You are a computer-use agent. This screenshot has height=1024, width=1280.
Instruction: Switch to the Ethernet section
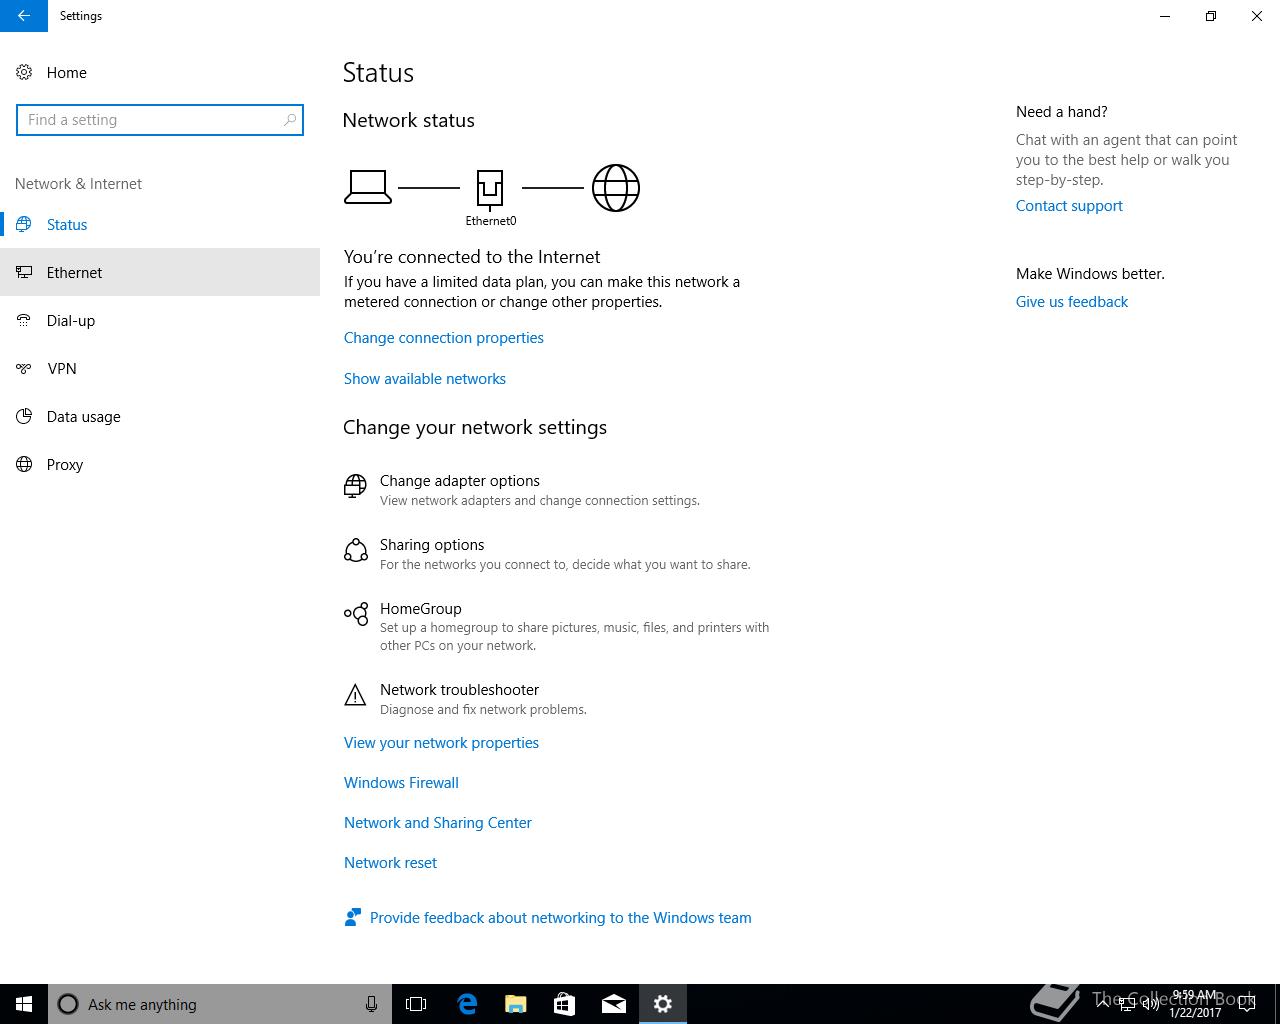tap(160, 272)
